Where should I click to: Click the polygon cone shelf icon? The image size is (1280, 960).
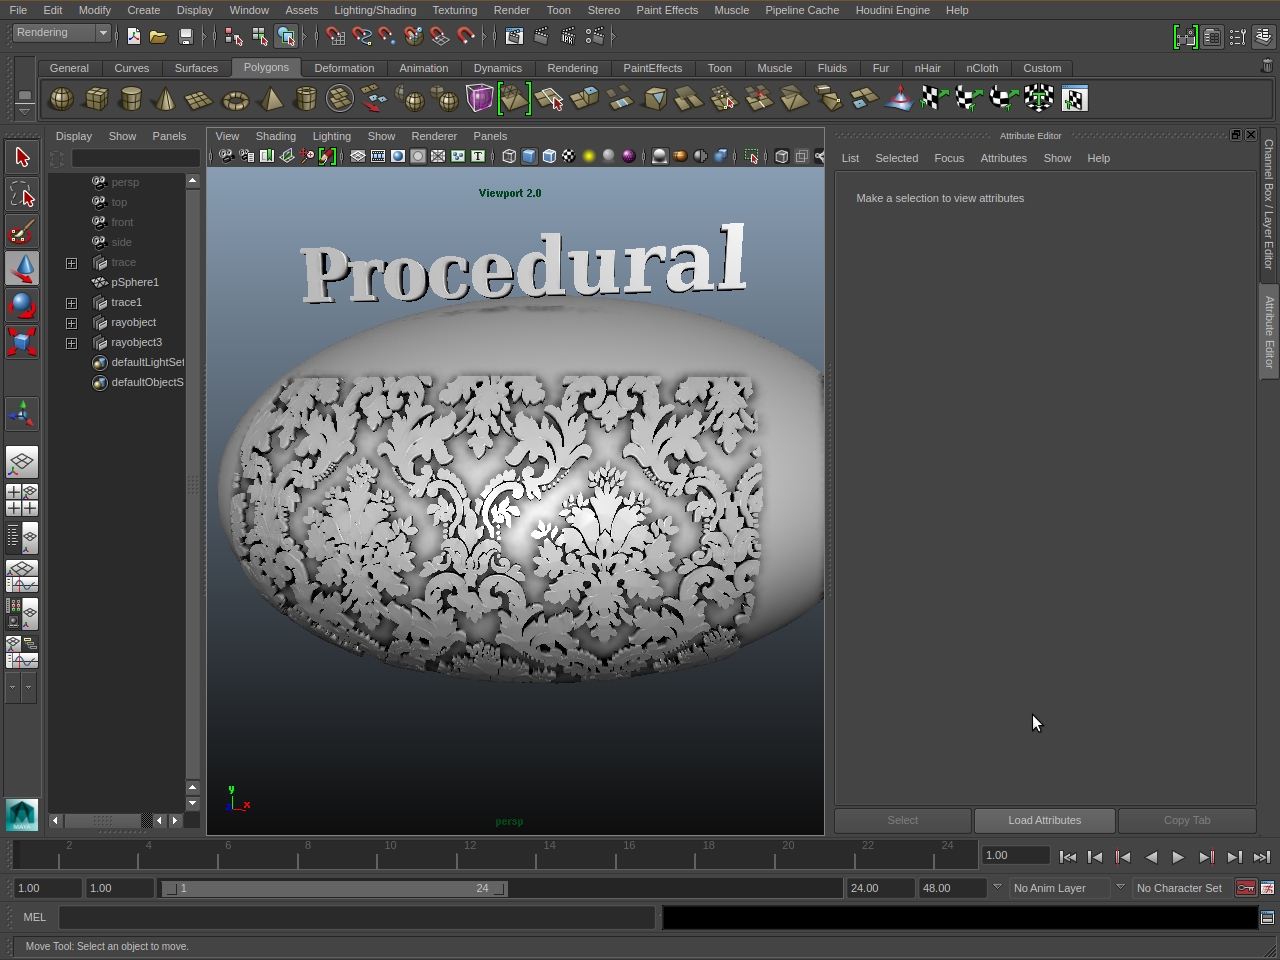(165, 99)
